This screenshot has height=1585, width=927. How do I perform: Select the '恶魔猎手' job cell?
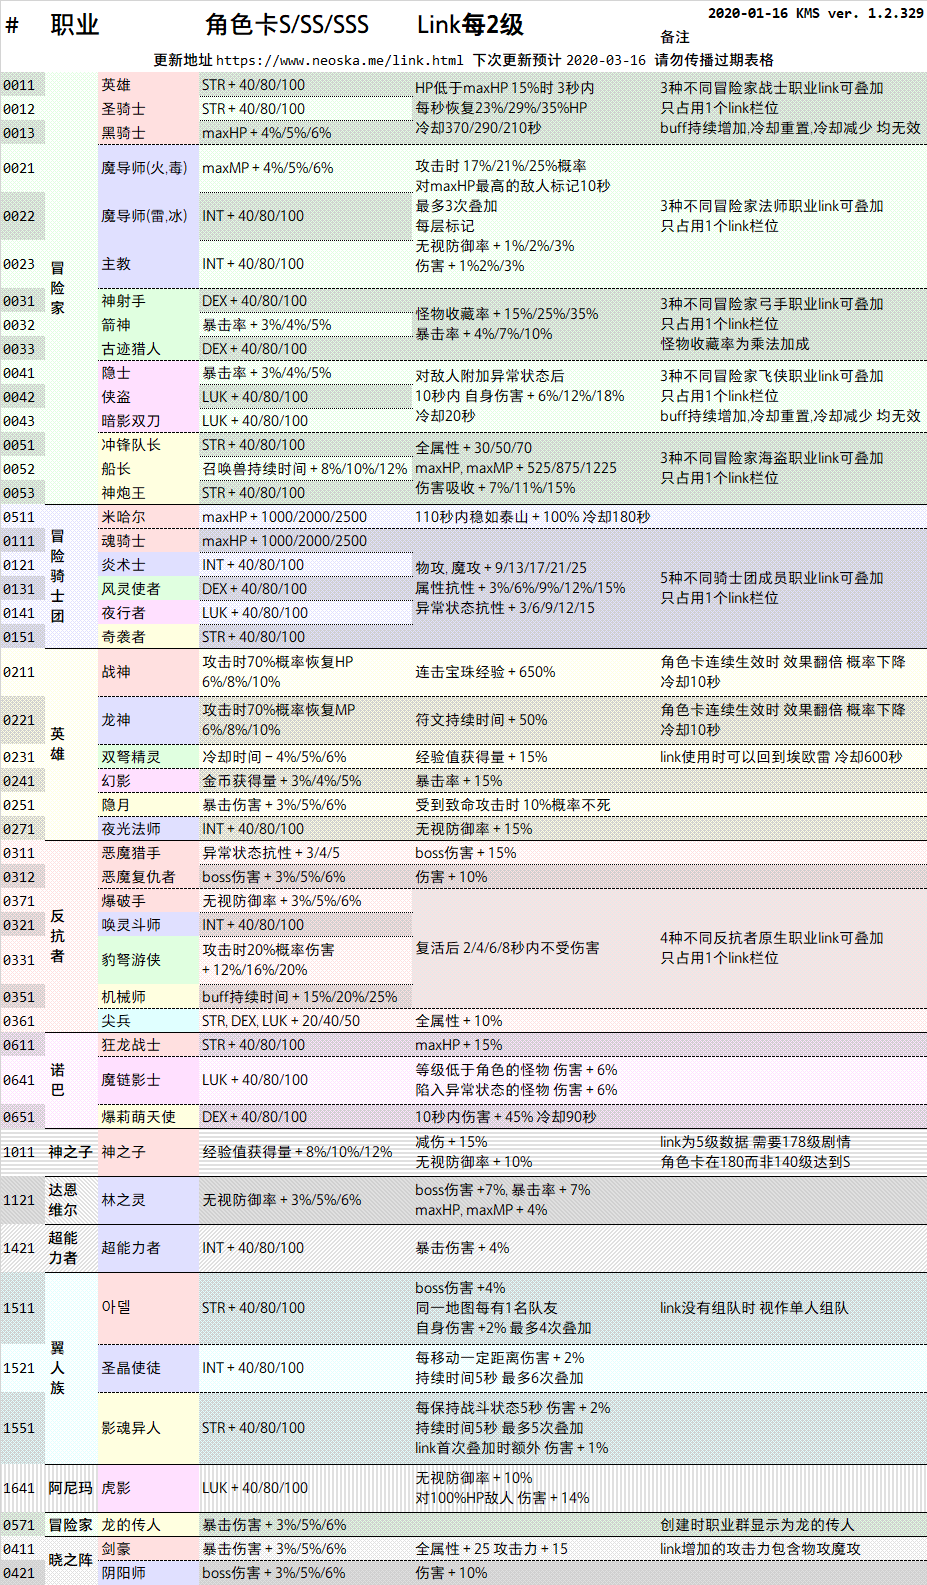(148, 853)
